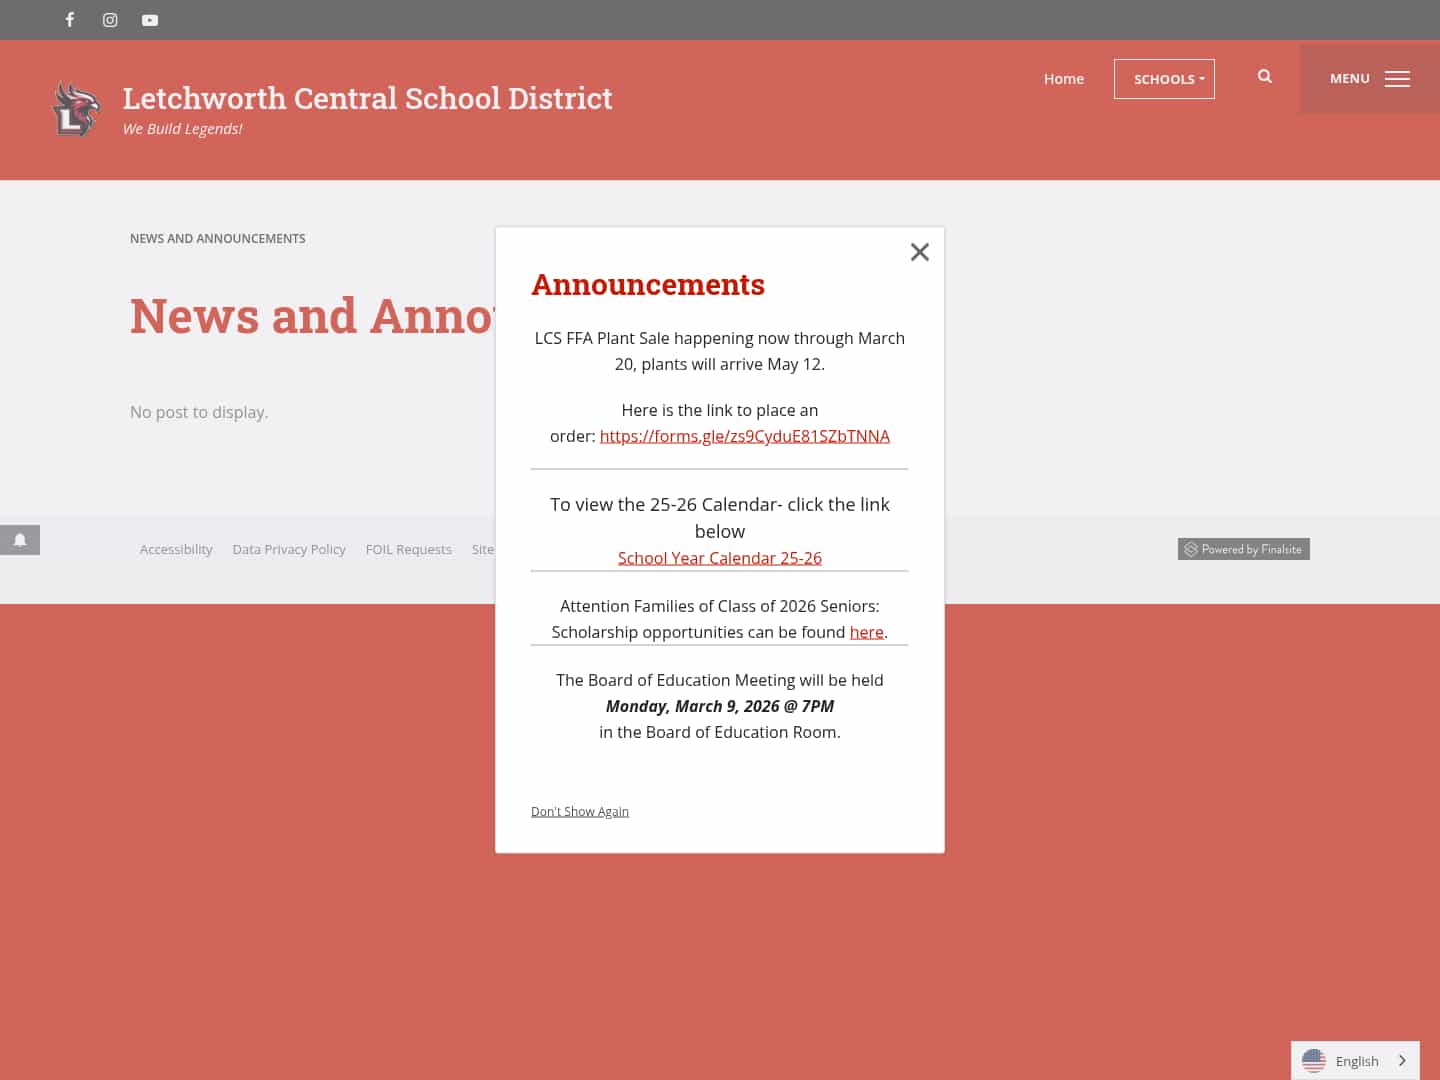Close the Announcements popup
Viewport: 1440px width, 1080px height.
[919, 252]
